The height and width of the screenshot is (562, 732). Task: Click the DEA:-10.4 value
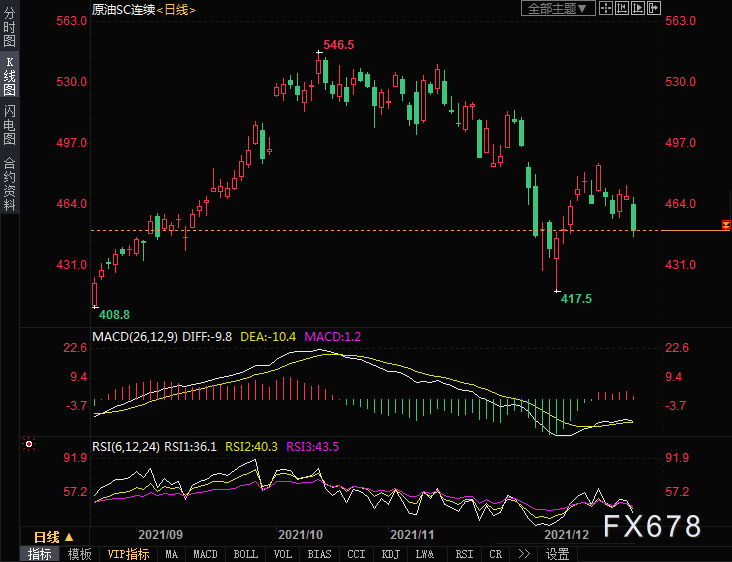click(268, 337)
